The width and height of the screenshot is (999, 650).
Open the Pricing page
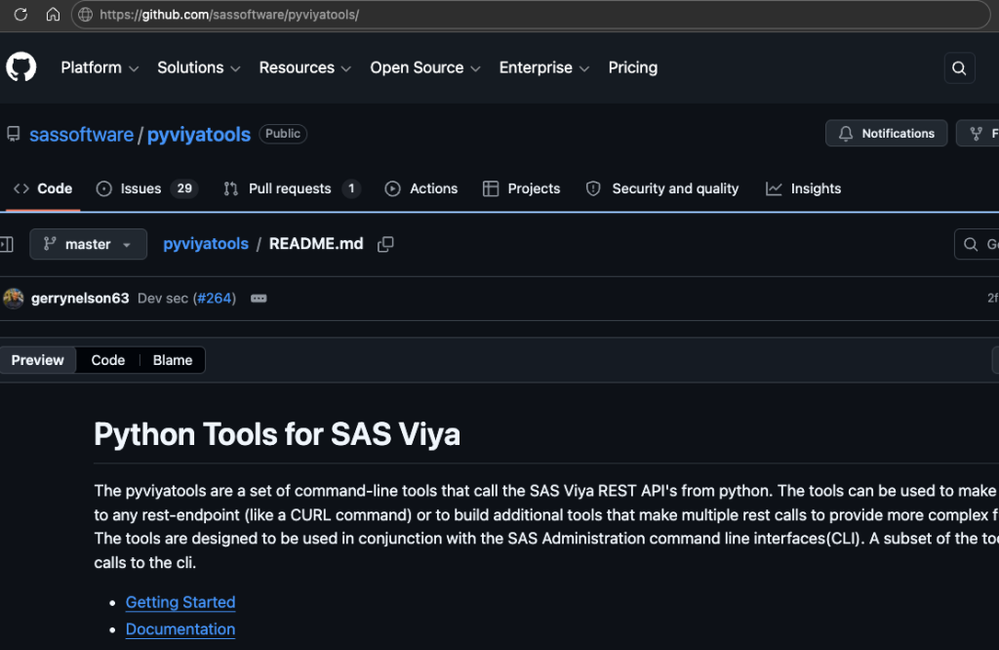coord(633,68)
